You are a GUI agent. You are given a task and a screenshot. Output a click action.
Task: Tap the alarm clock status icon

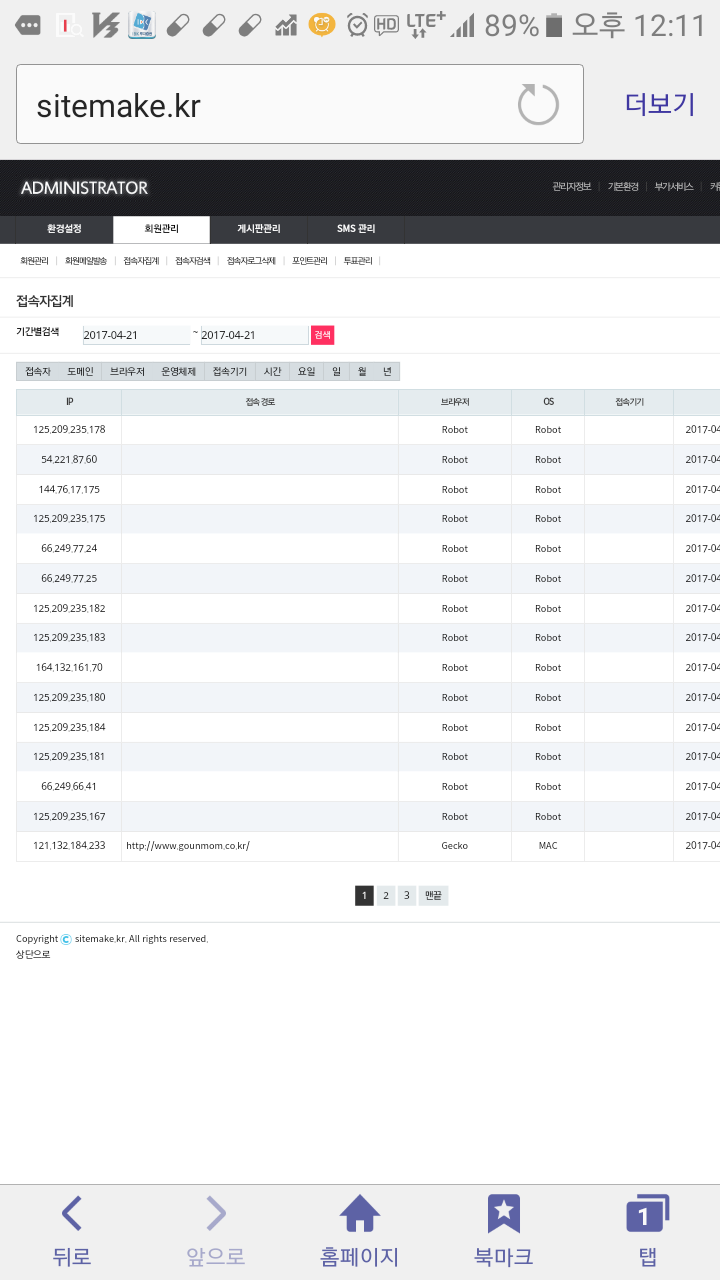pos(356,25)
